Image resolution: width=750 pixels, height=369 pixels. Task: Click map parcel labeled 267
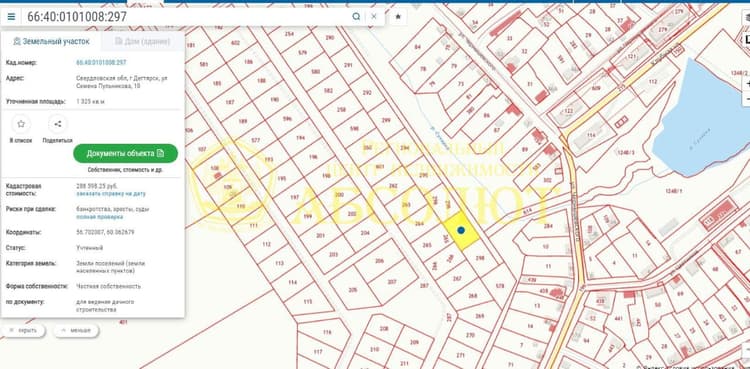[457, 279]
